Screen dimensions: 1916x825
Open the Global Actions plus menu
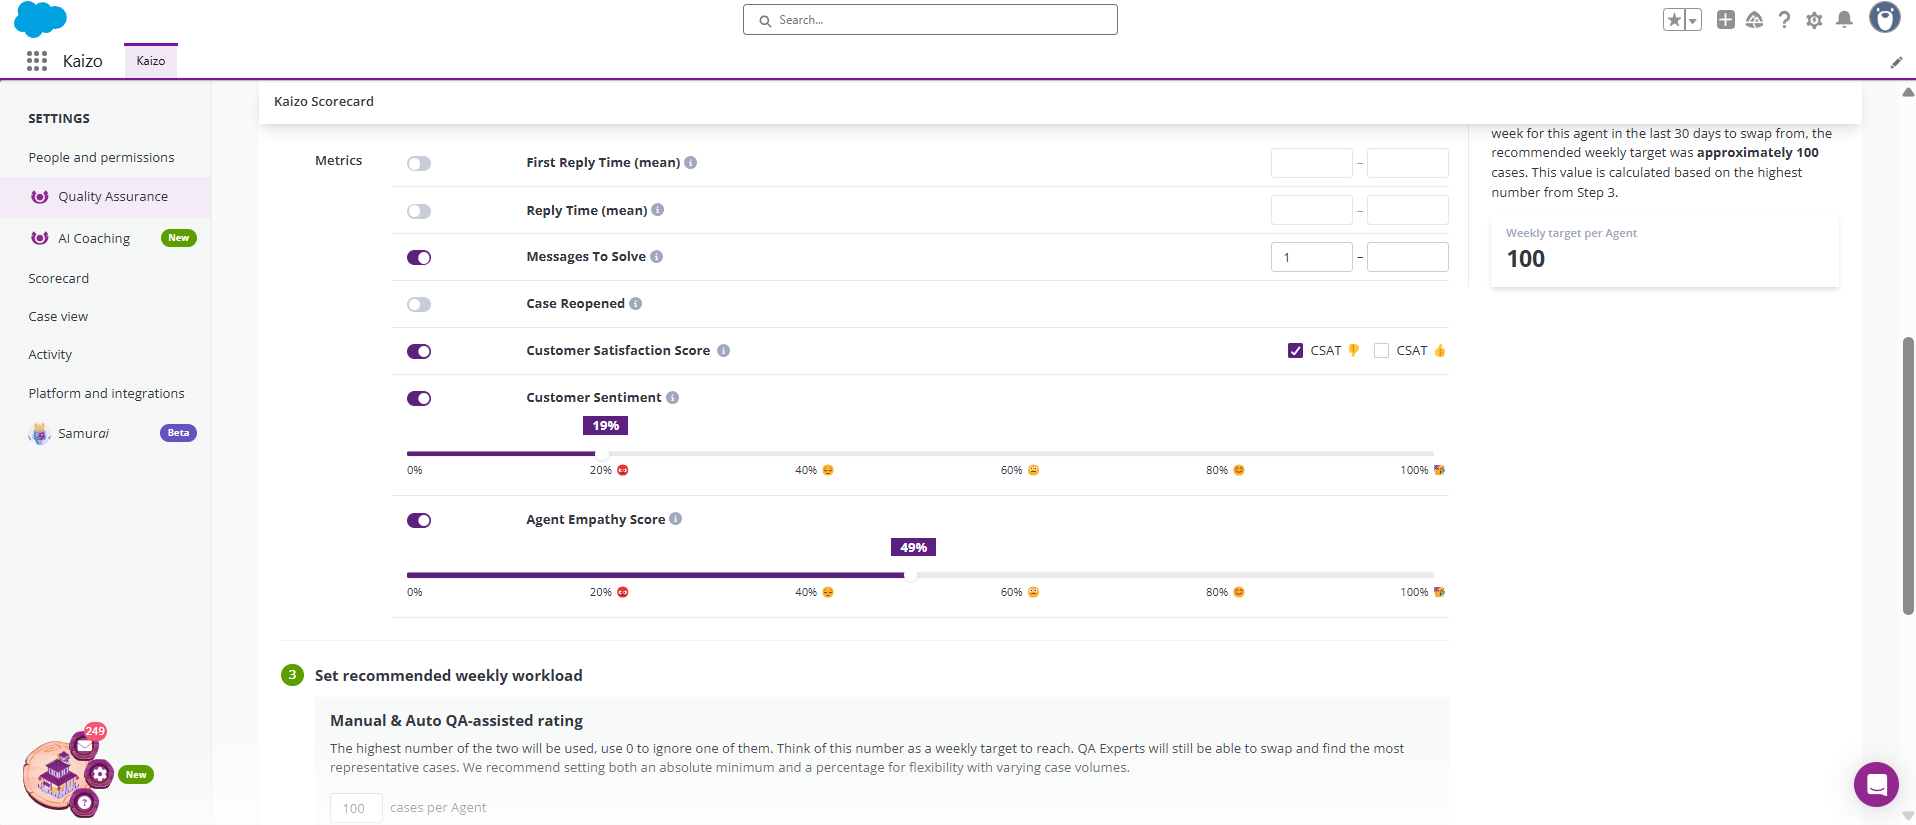tap(1726, 19)
